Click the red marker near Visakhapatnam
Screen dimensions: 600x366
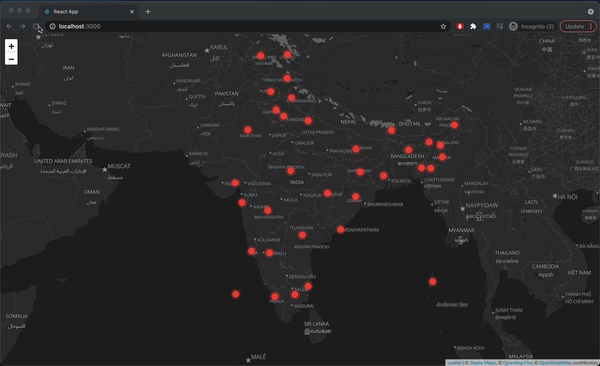pyautogui.click(x=341, y=229)
